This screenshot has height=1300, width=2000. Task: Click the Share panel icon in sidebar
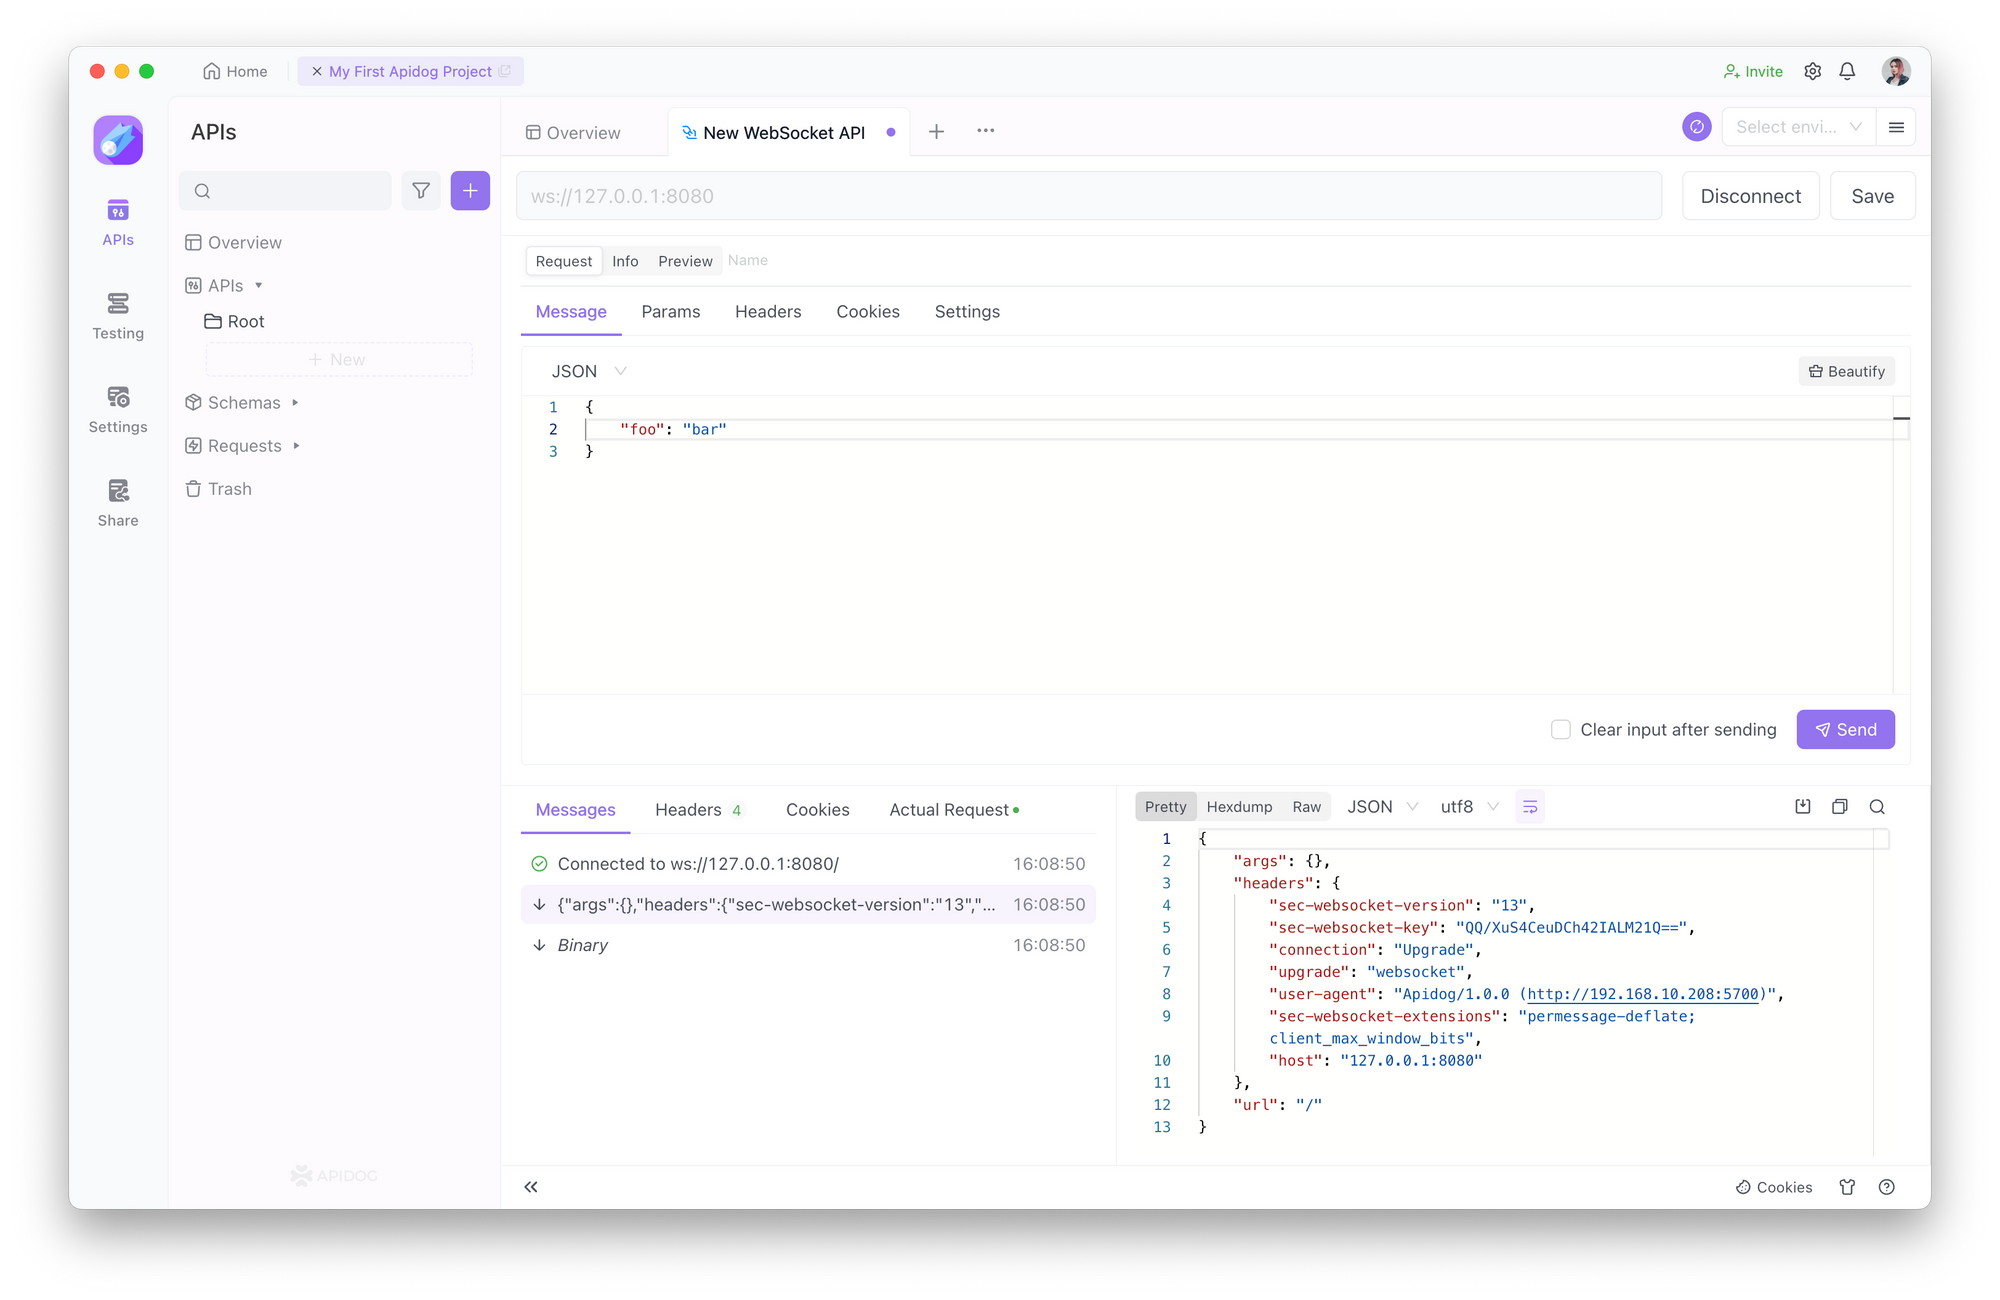tap(120, 500)
